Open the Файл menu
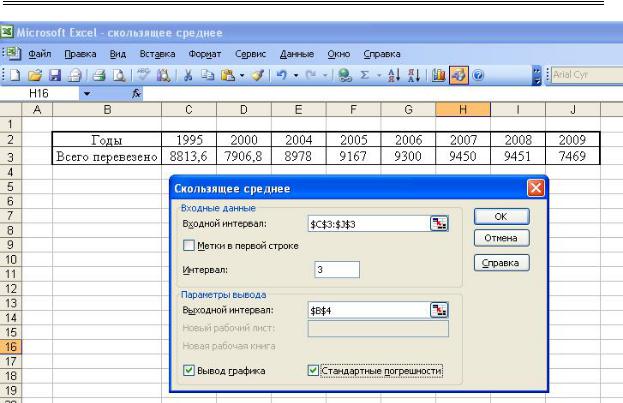The width and height of the screenshot is (623, 403). (x=40, y=54)
